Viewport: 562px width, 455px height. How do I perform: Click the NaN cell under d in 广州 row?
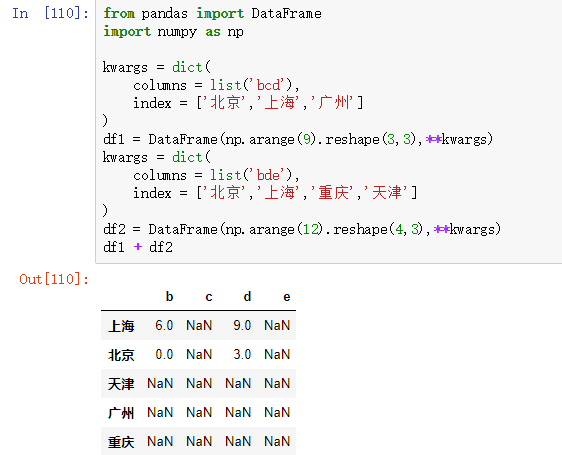tap(238, 412)
